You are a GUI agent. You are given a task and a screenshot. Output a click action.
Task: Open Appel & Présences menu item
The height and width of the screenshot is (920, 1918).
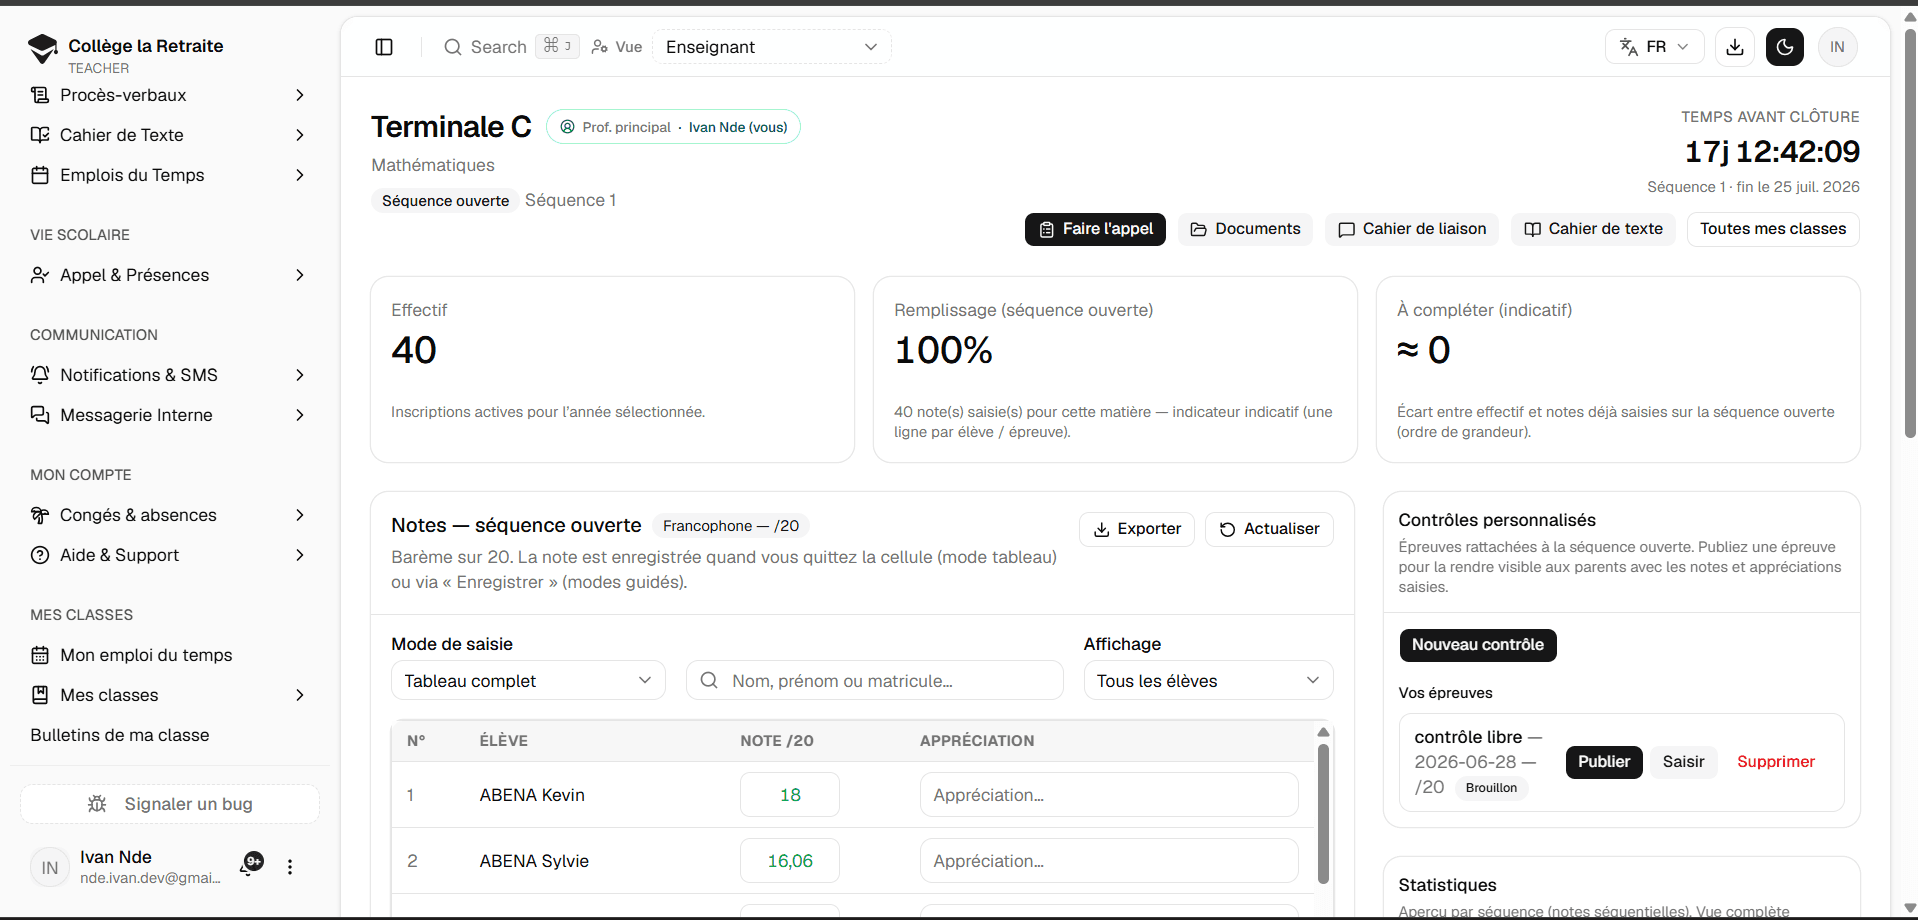[170, 275]
